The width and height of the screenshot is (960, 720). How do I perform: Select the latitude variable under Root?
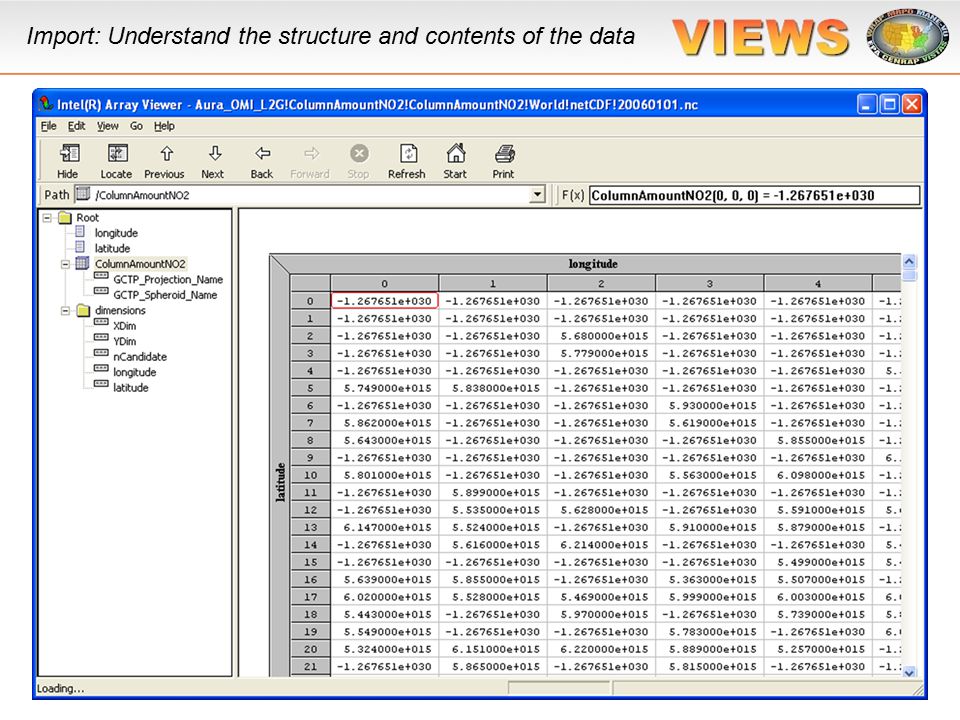112,248
